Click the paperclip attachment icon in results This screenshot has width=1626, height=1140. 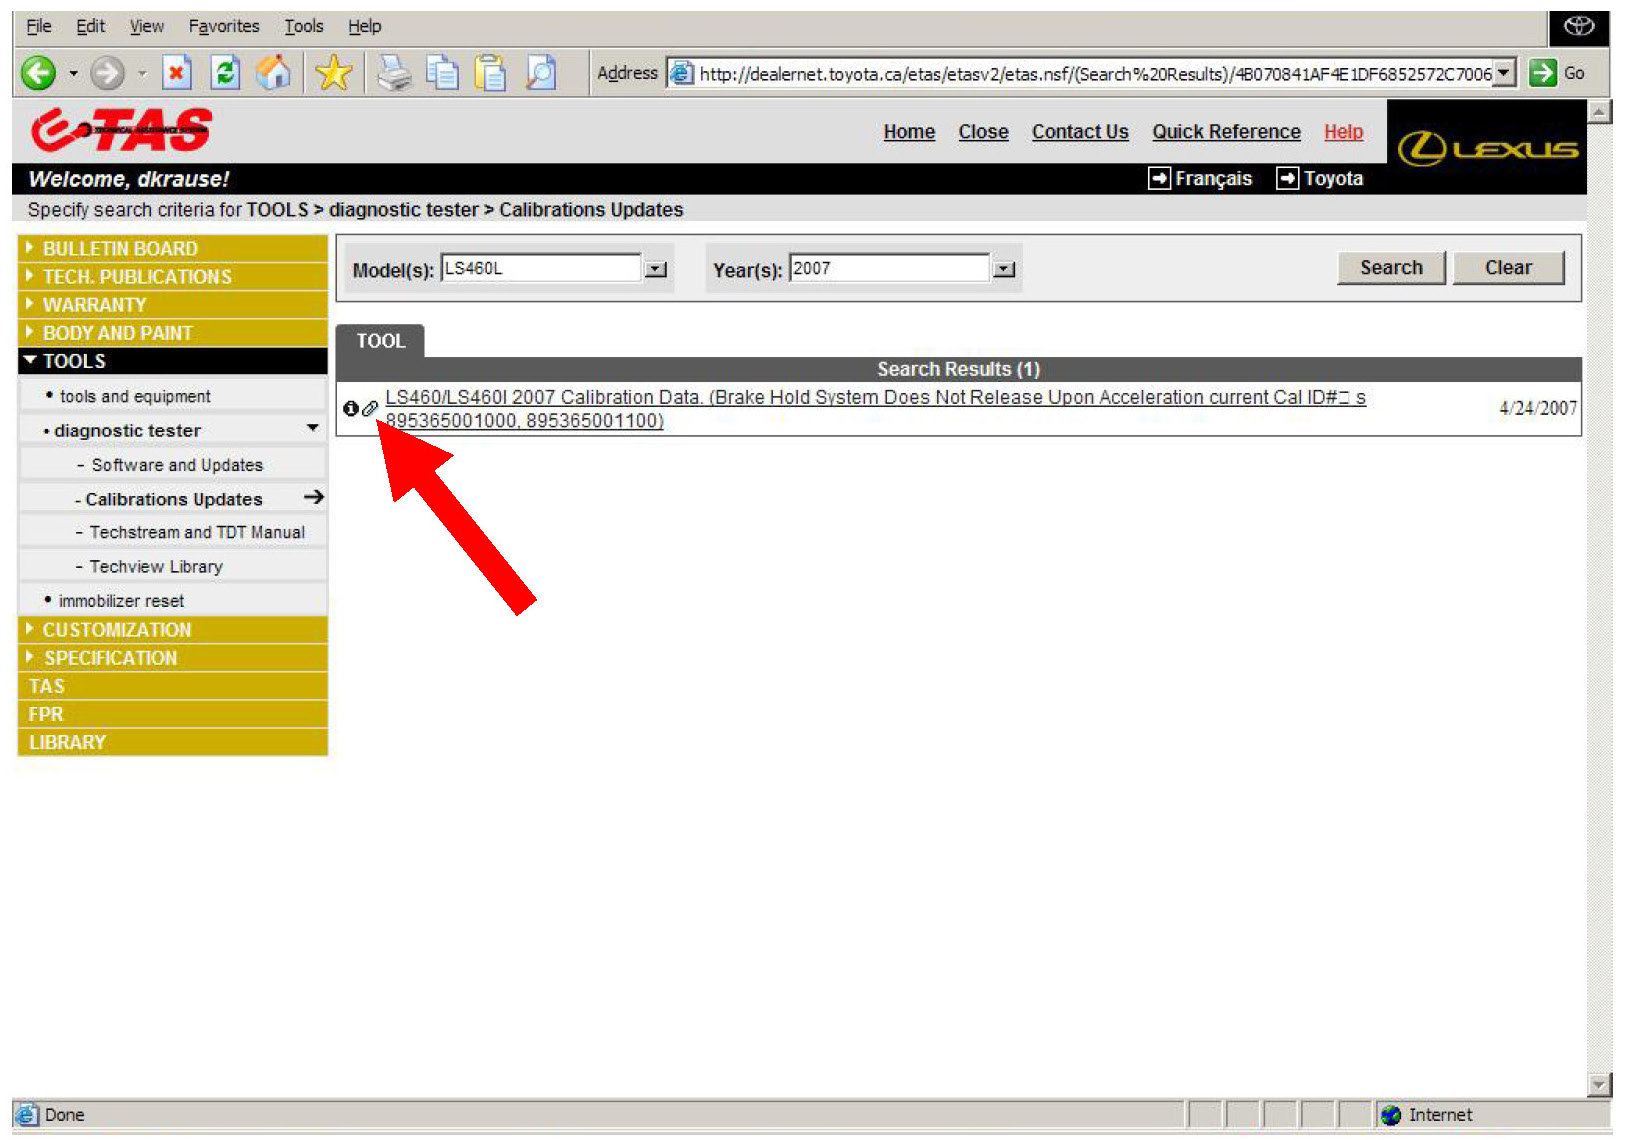coord(370,408)
